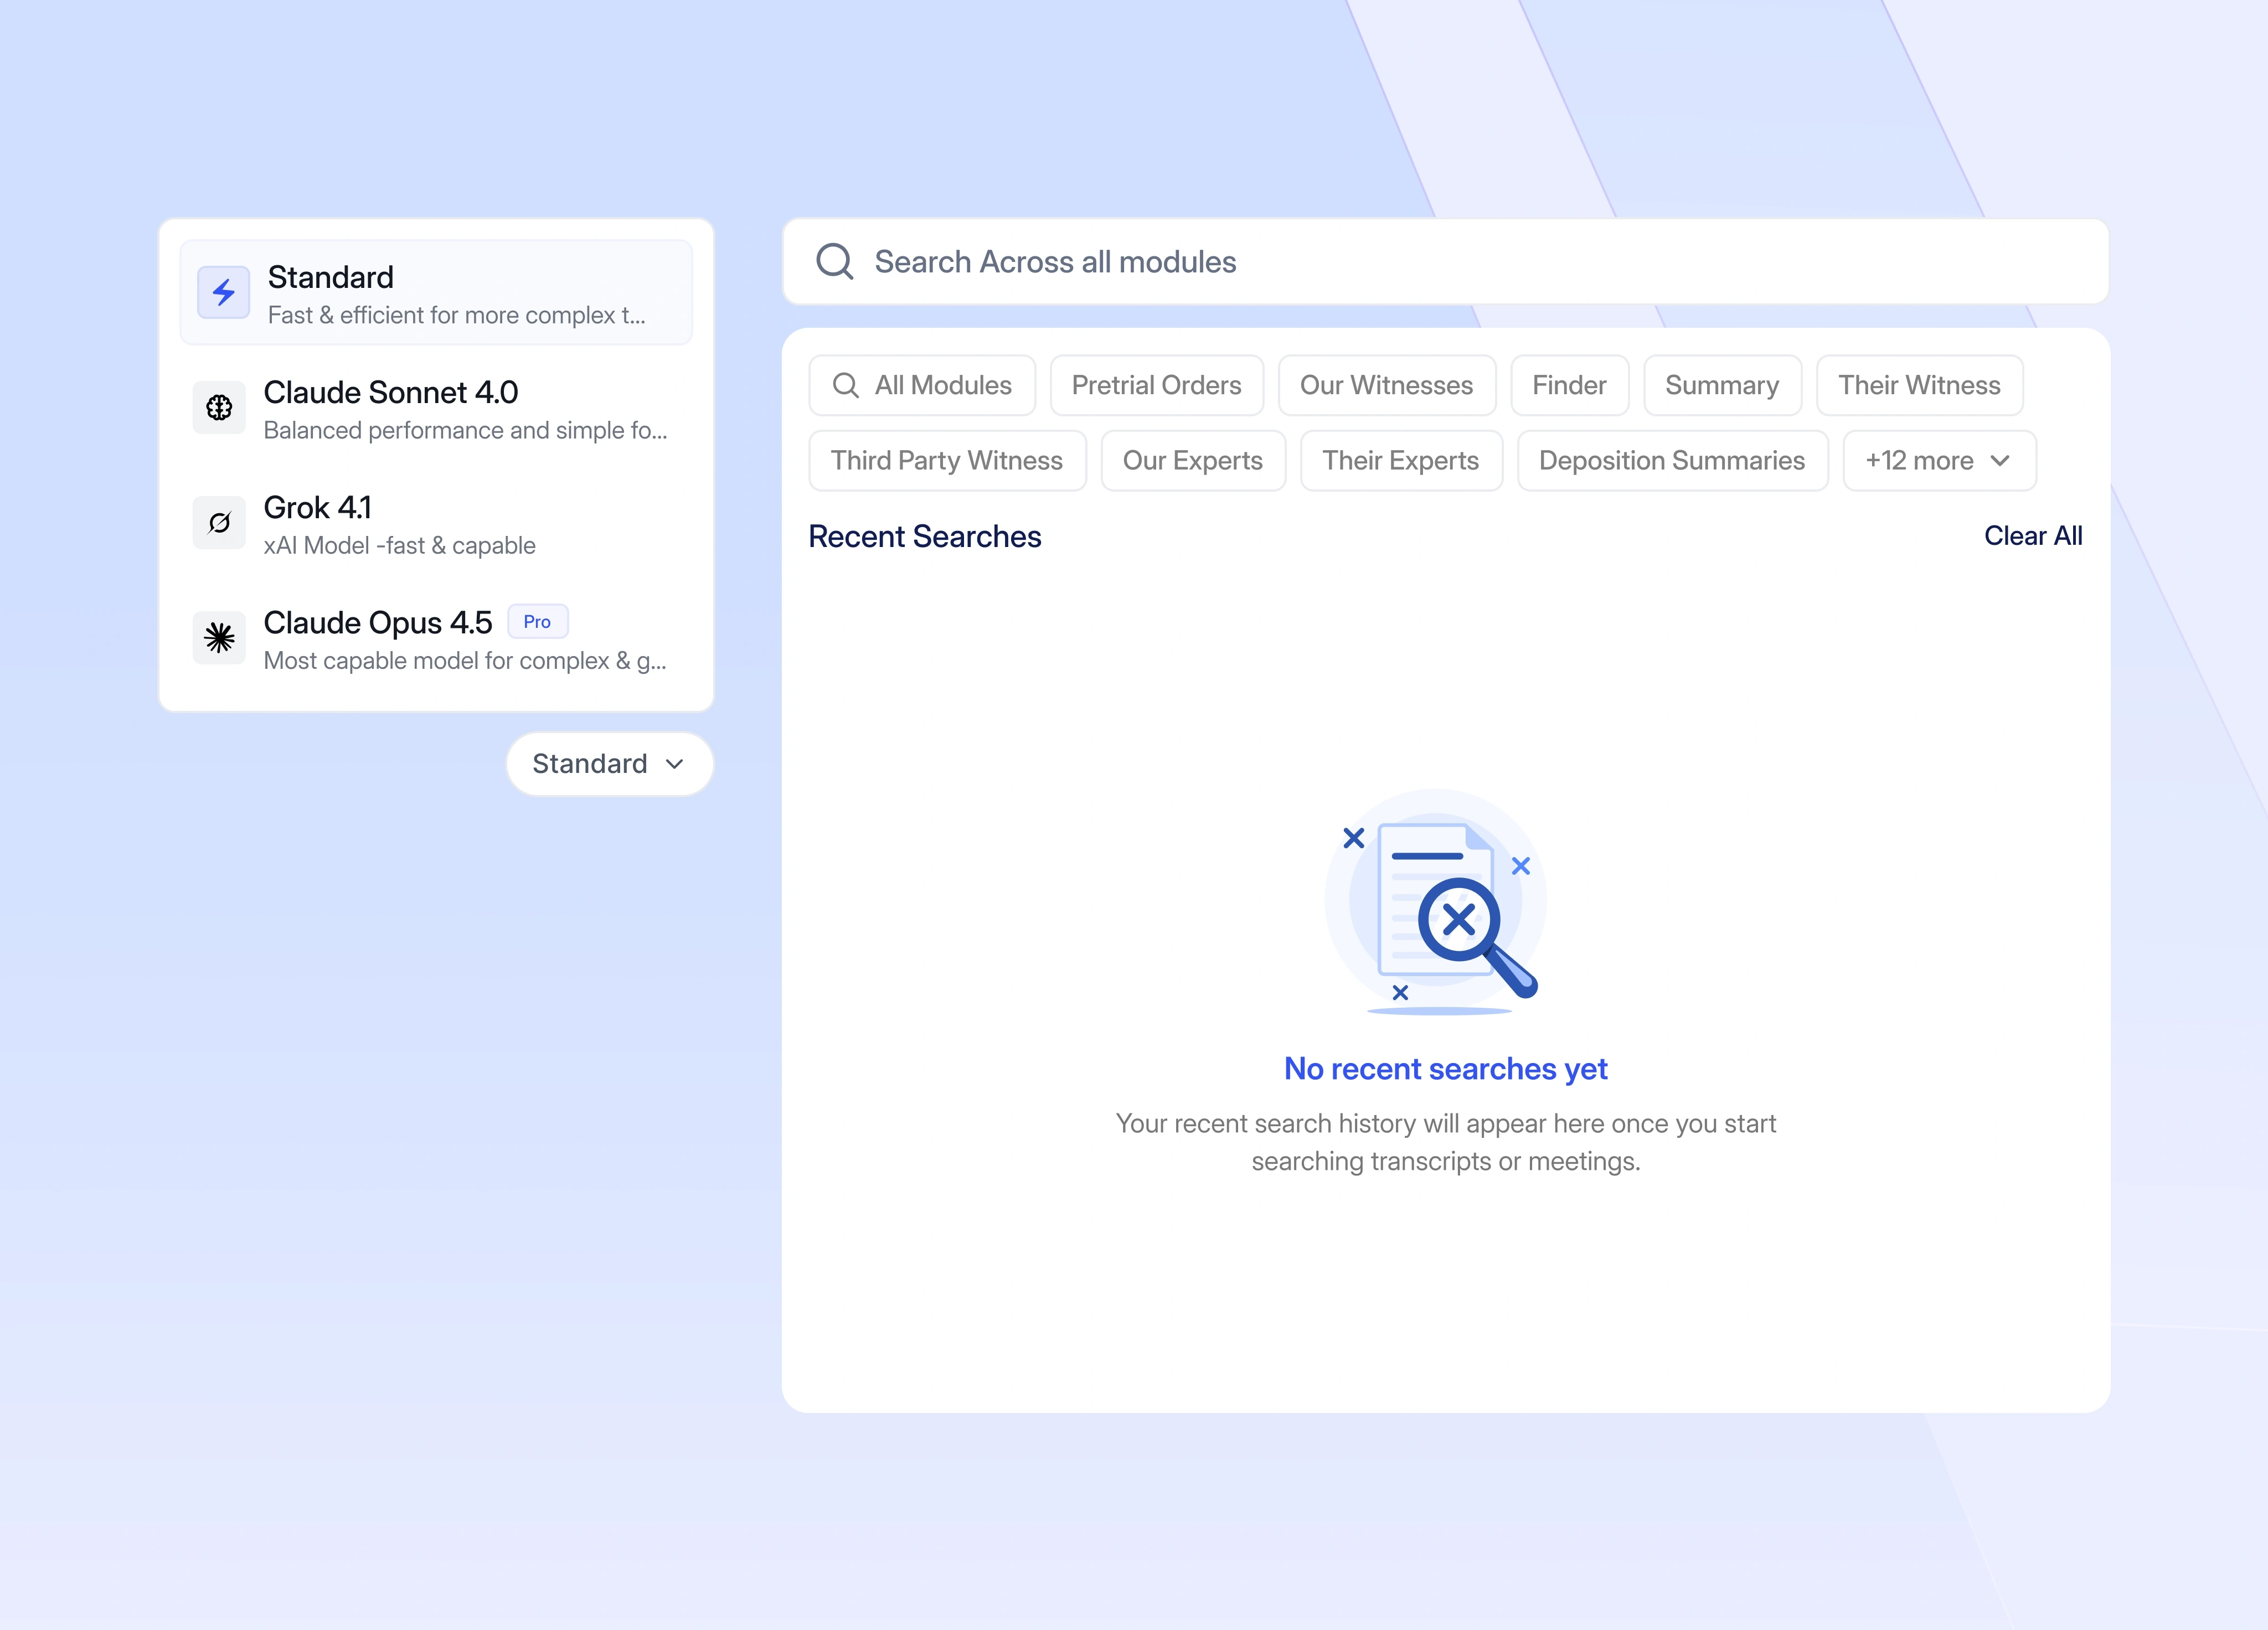Click the magnifier icon in All Modules chip
The image size is (2268, 1630).
click(845, 385)
